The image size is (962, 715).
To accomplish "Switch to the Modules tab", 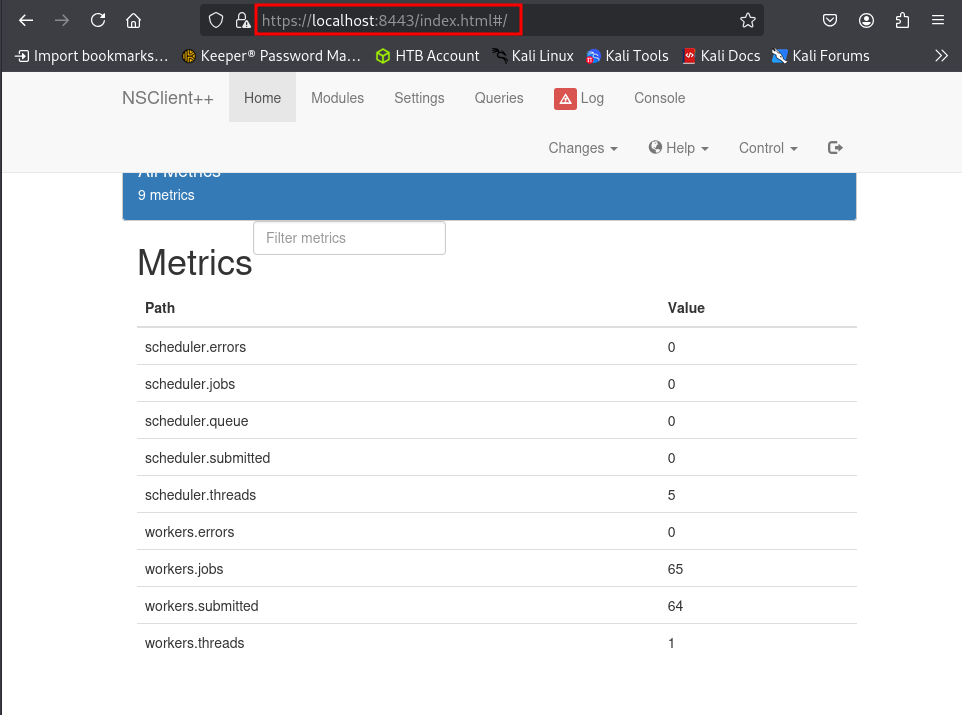I will pos(337,98).
